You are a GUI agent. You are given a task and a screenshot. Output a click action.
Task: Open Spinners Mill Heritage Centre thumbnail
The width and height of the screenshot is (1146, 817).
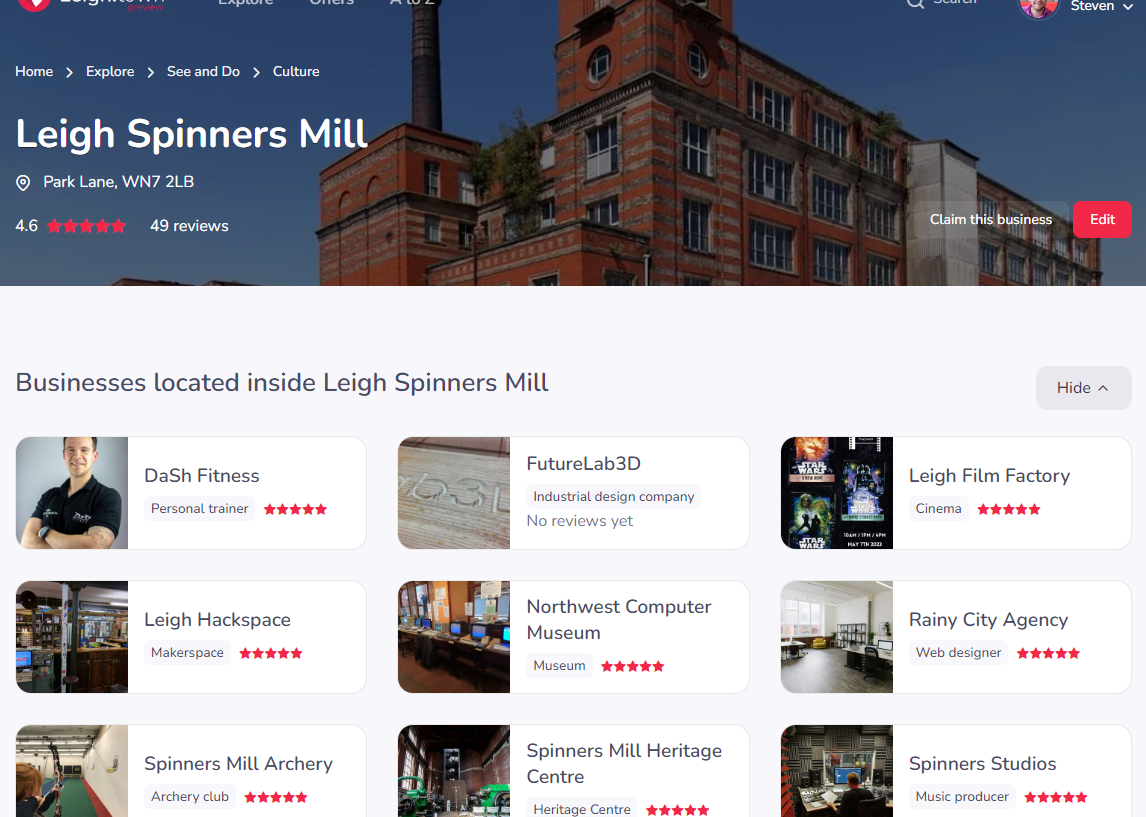[454, 771]
